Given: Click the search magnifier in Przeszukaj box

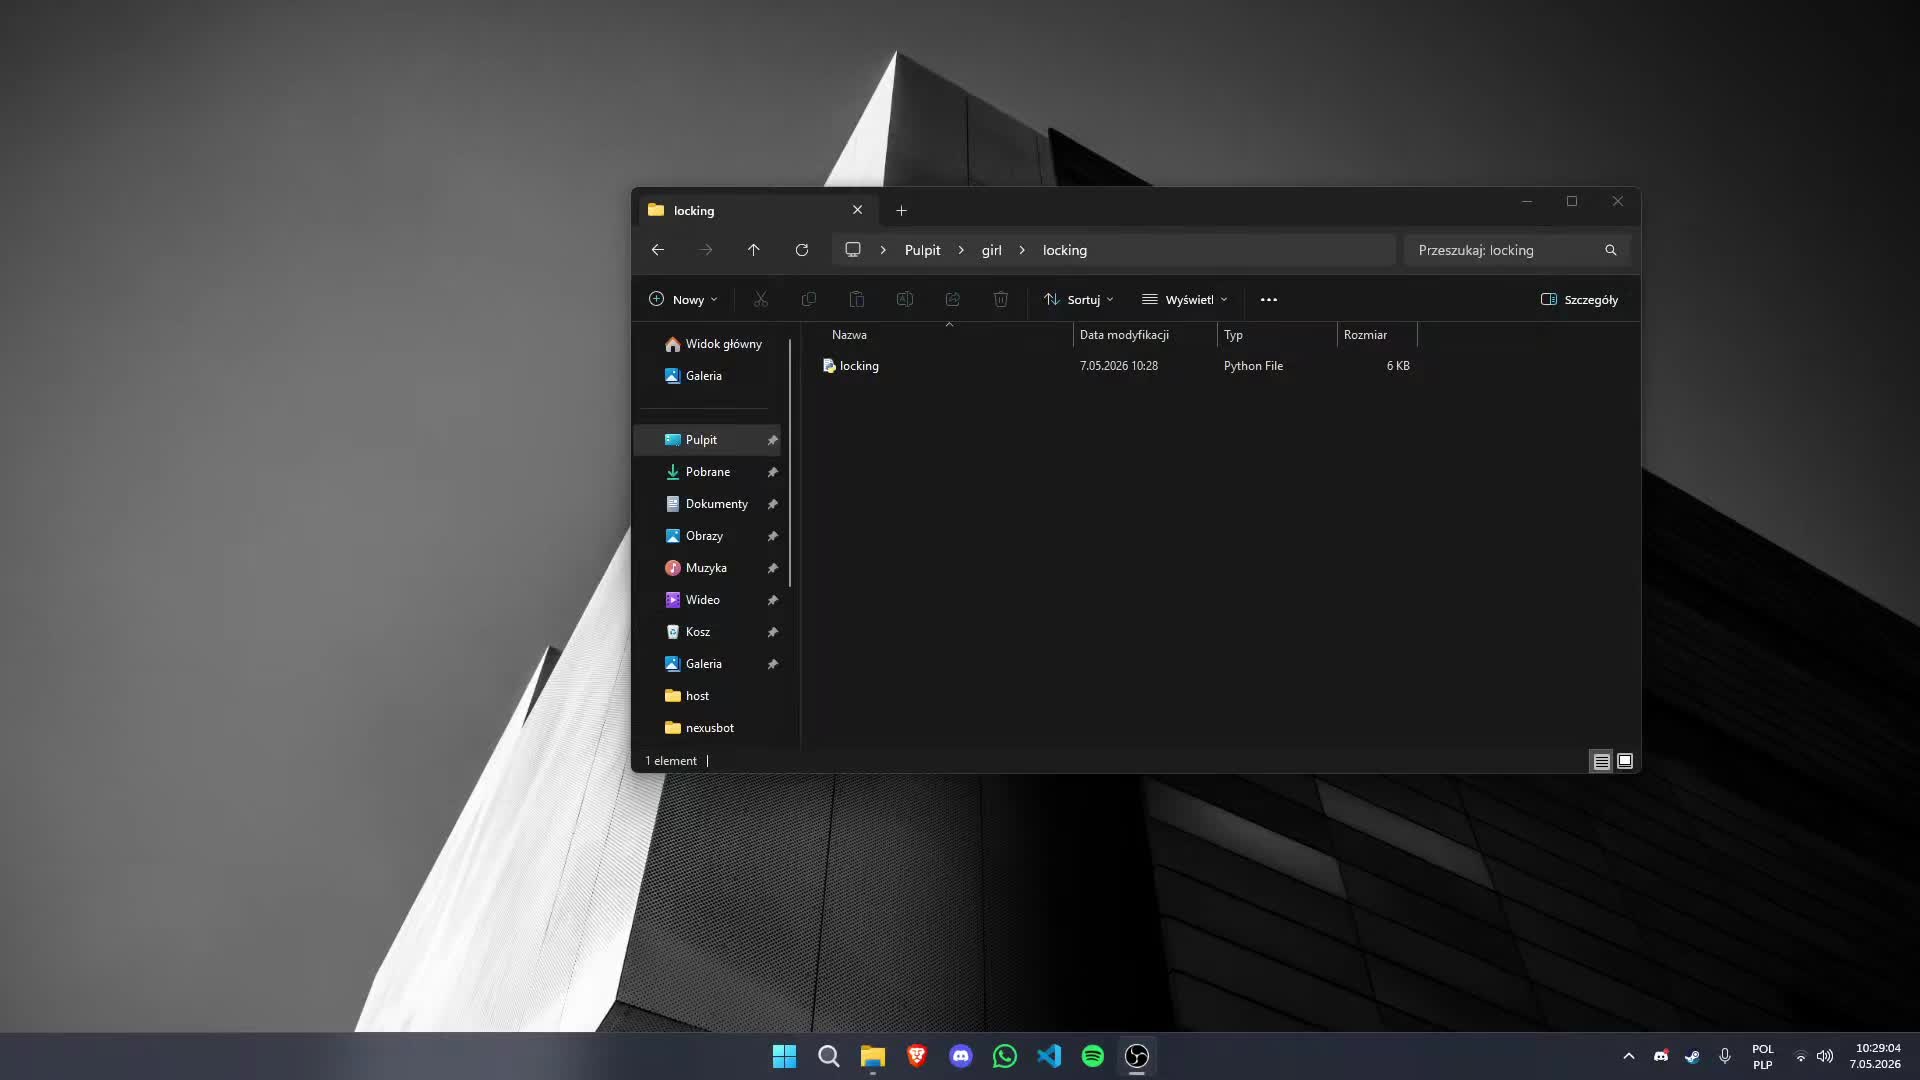Looking at the screenshot, I should [1611, 250].
